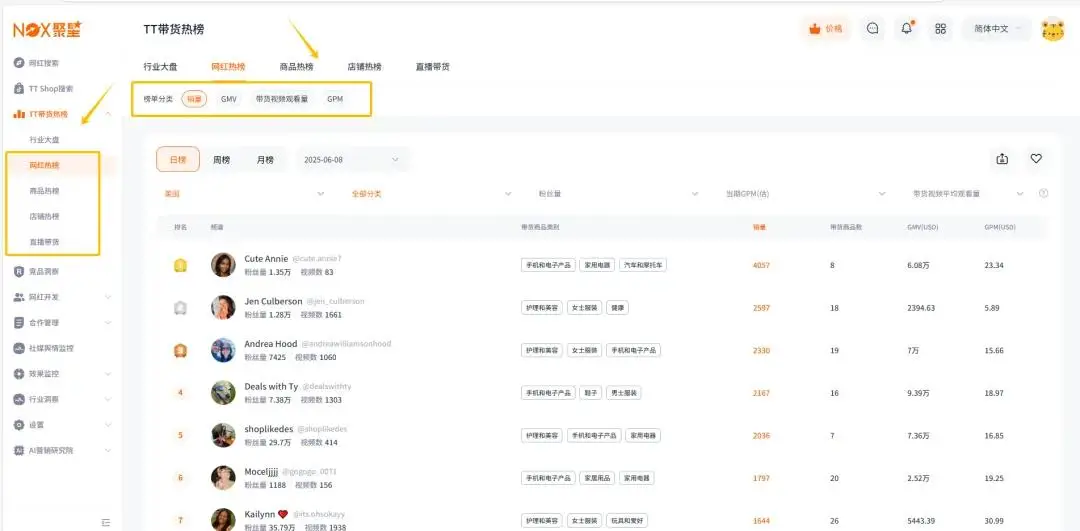Click the help question mark beside the filters
The width and height of the screenshot is (1080, 531).
1043,194
